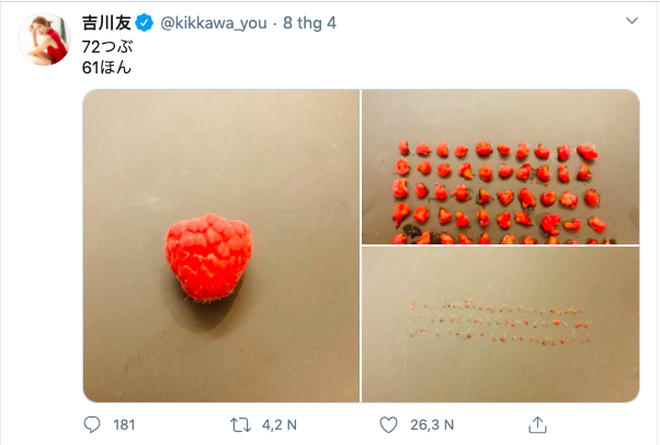
Task: Click the like count 26,3 N
Action: (432, 425)
